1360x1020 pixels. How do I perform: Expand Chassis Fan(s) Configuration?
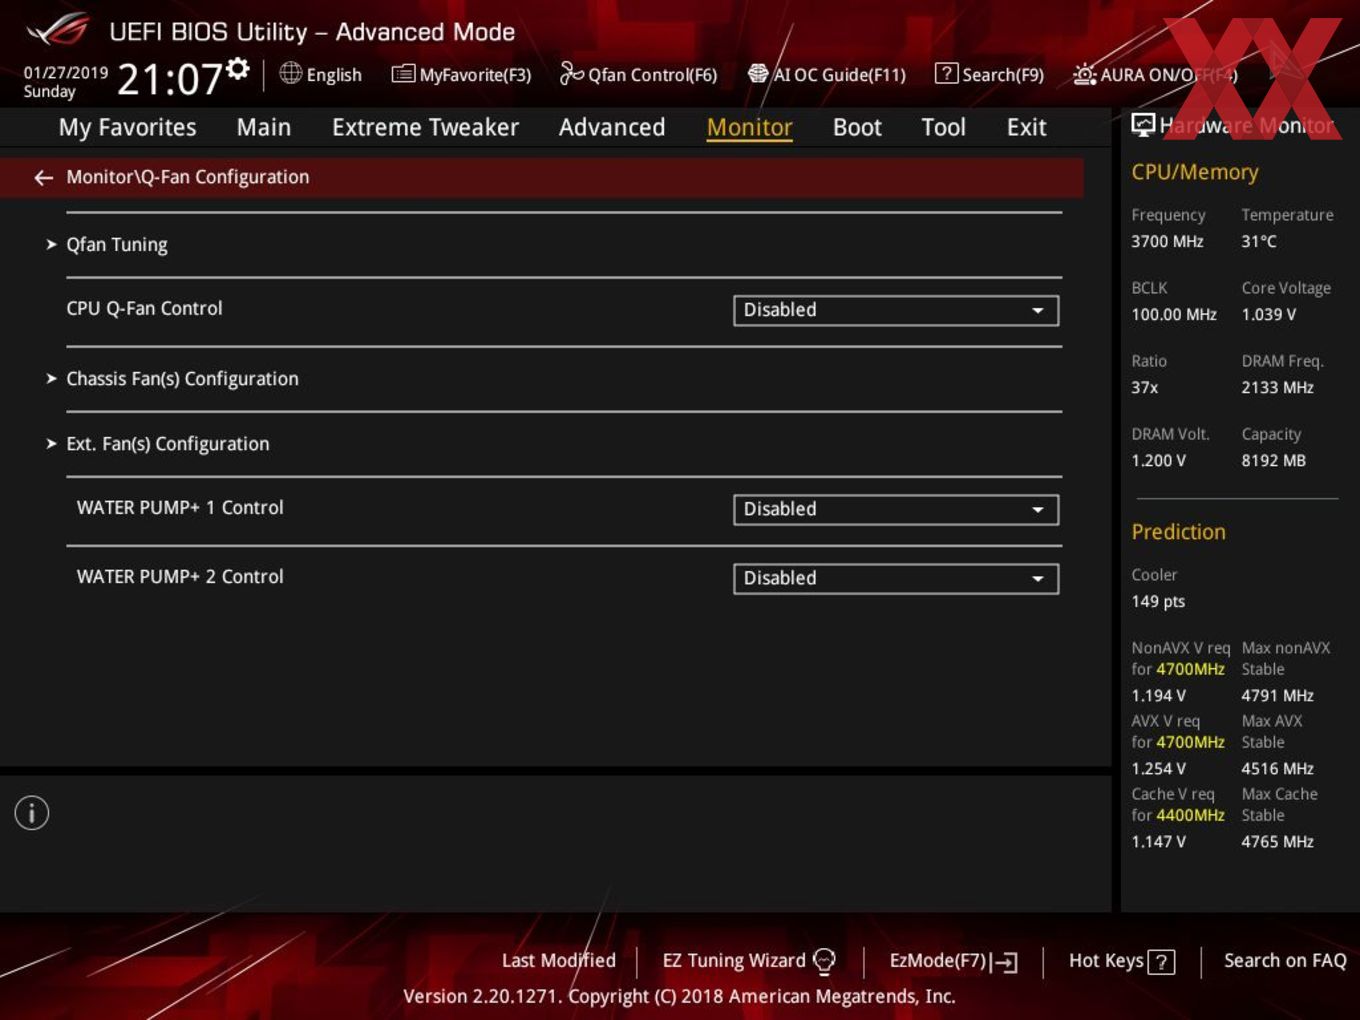[182, 379]
